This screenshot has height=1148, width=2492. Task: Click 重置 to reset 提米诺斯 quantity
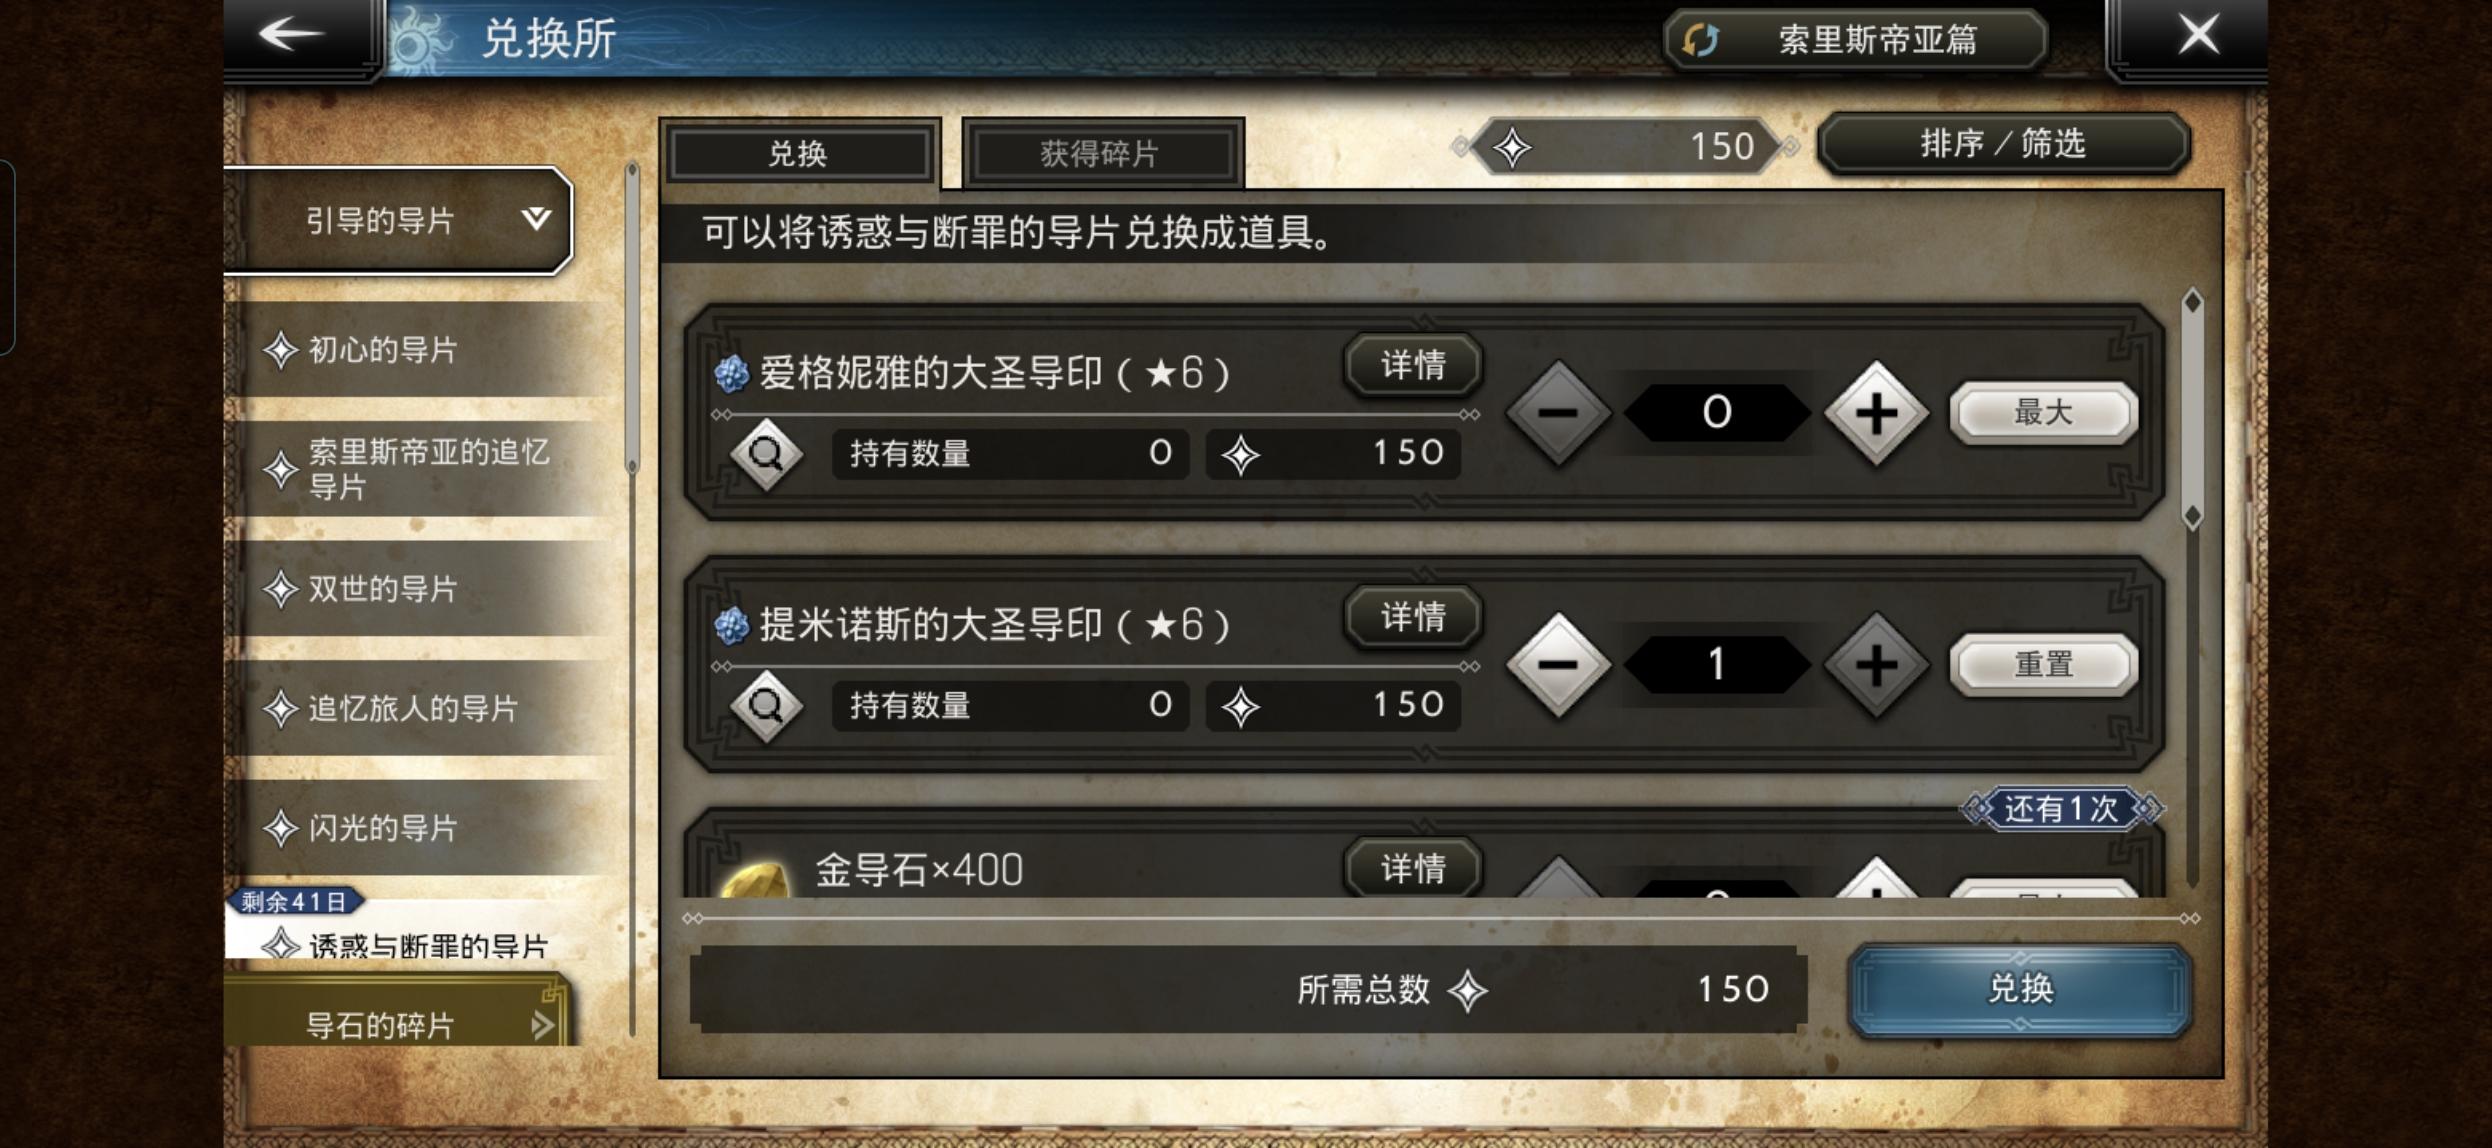coord(2043,664)
